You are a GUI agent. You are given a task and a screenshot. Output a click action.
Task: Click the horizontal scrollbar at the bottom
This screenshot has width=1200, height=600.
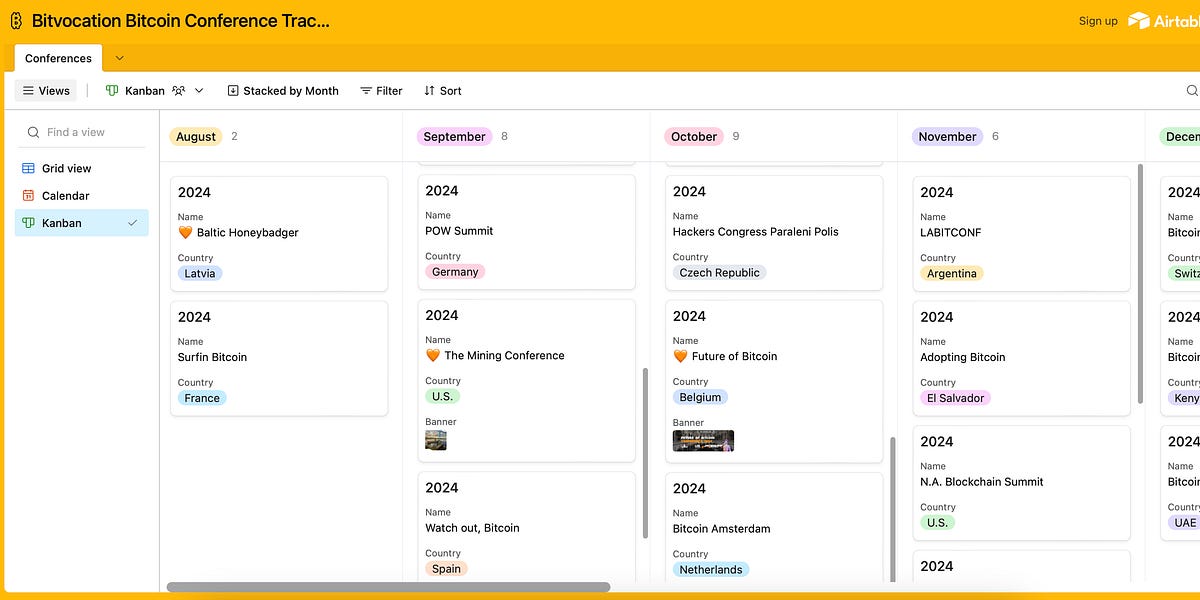point(388,587)
